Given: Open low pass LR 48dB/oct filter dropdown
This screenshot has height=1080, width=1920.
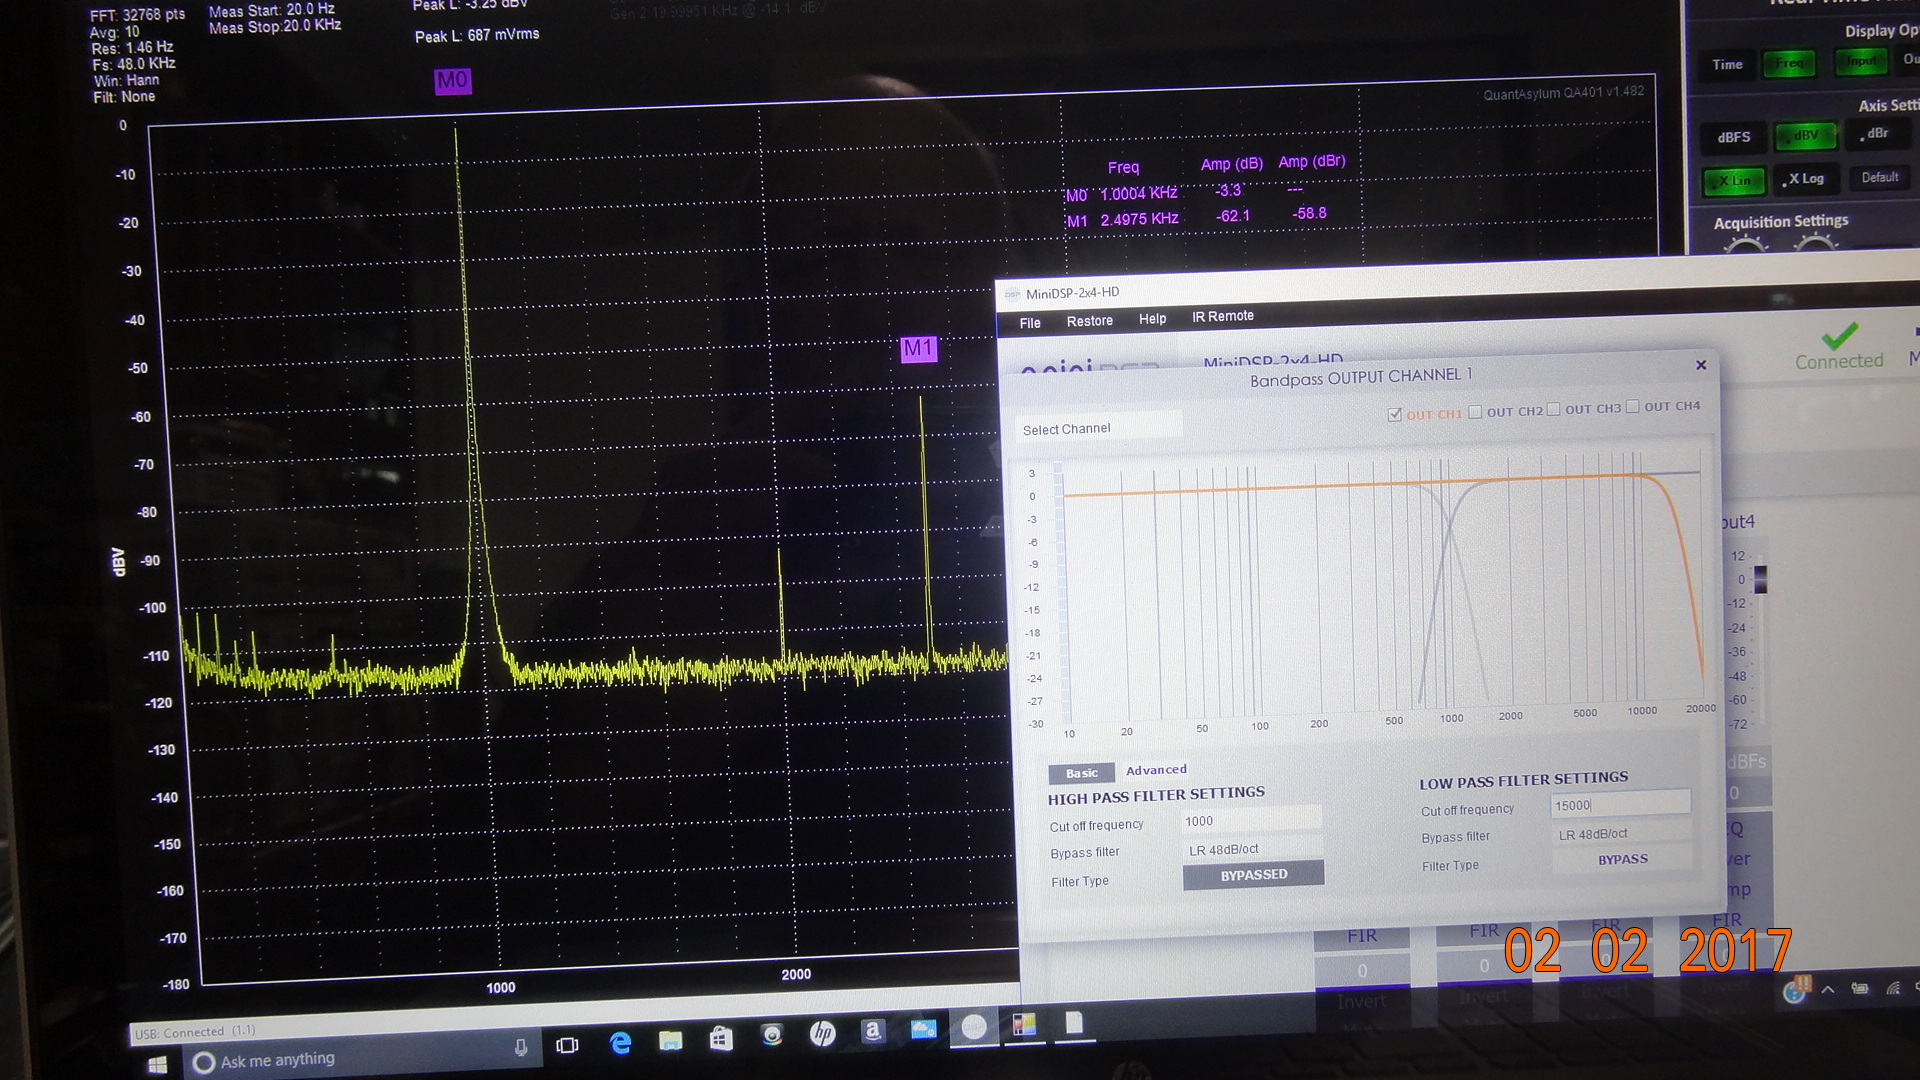Looking at the screenshot, I should [1621, 833].
